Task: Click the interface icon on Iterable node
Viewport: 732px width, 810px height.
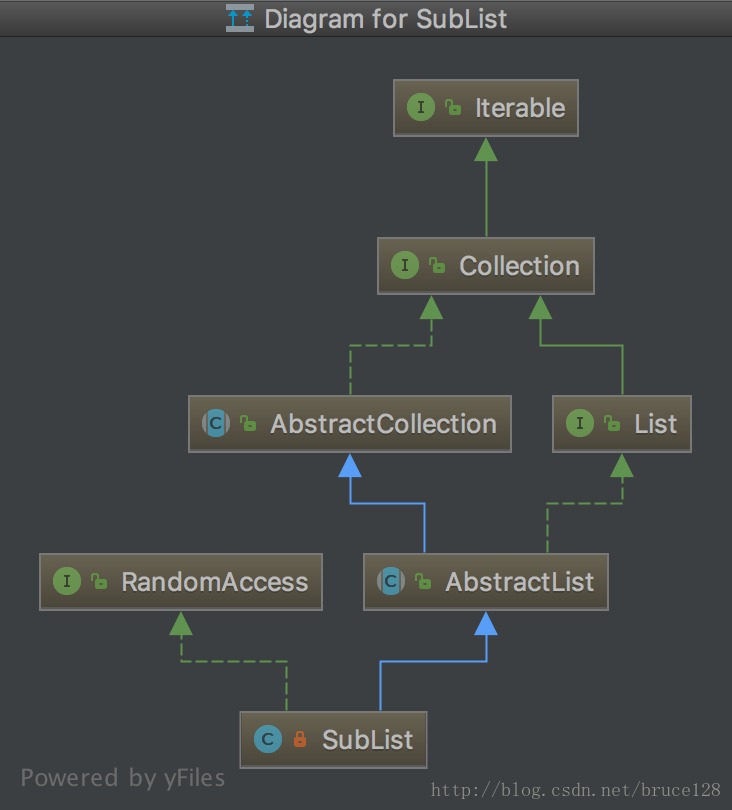Action: pyautogui.click(x=421, y=107)
